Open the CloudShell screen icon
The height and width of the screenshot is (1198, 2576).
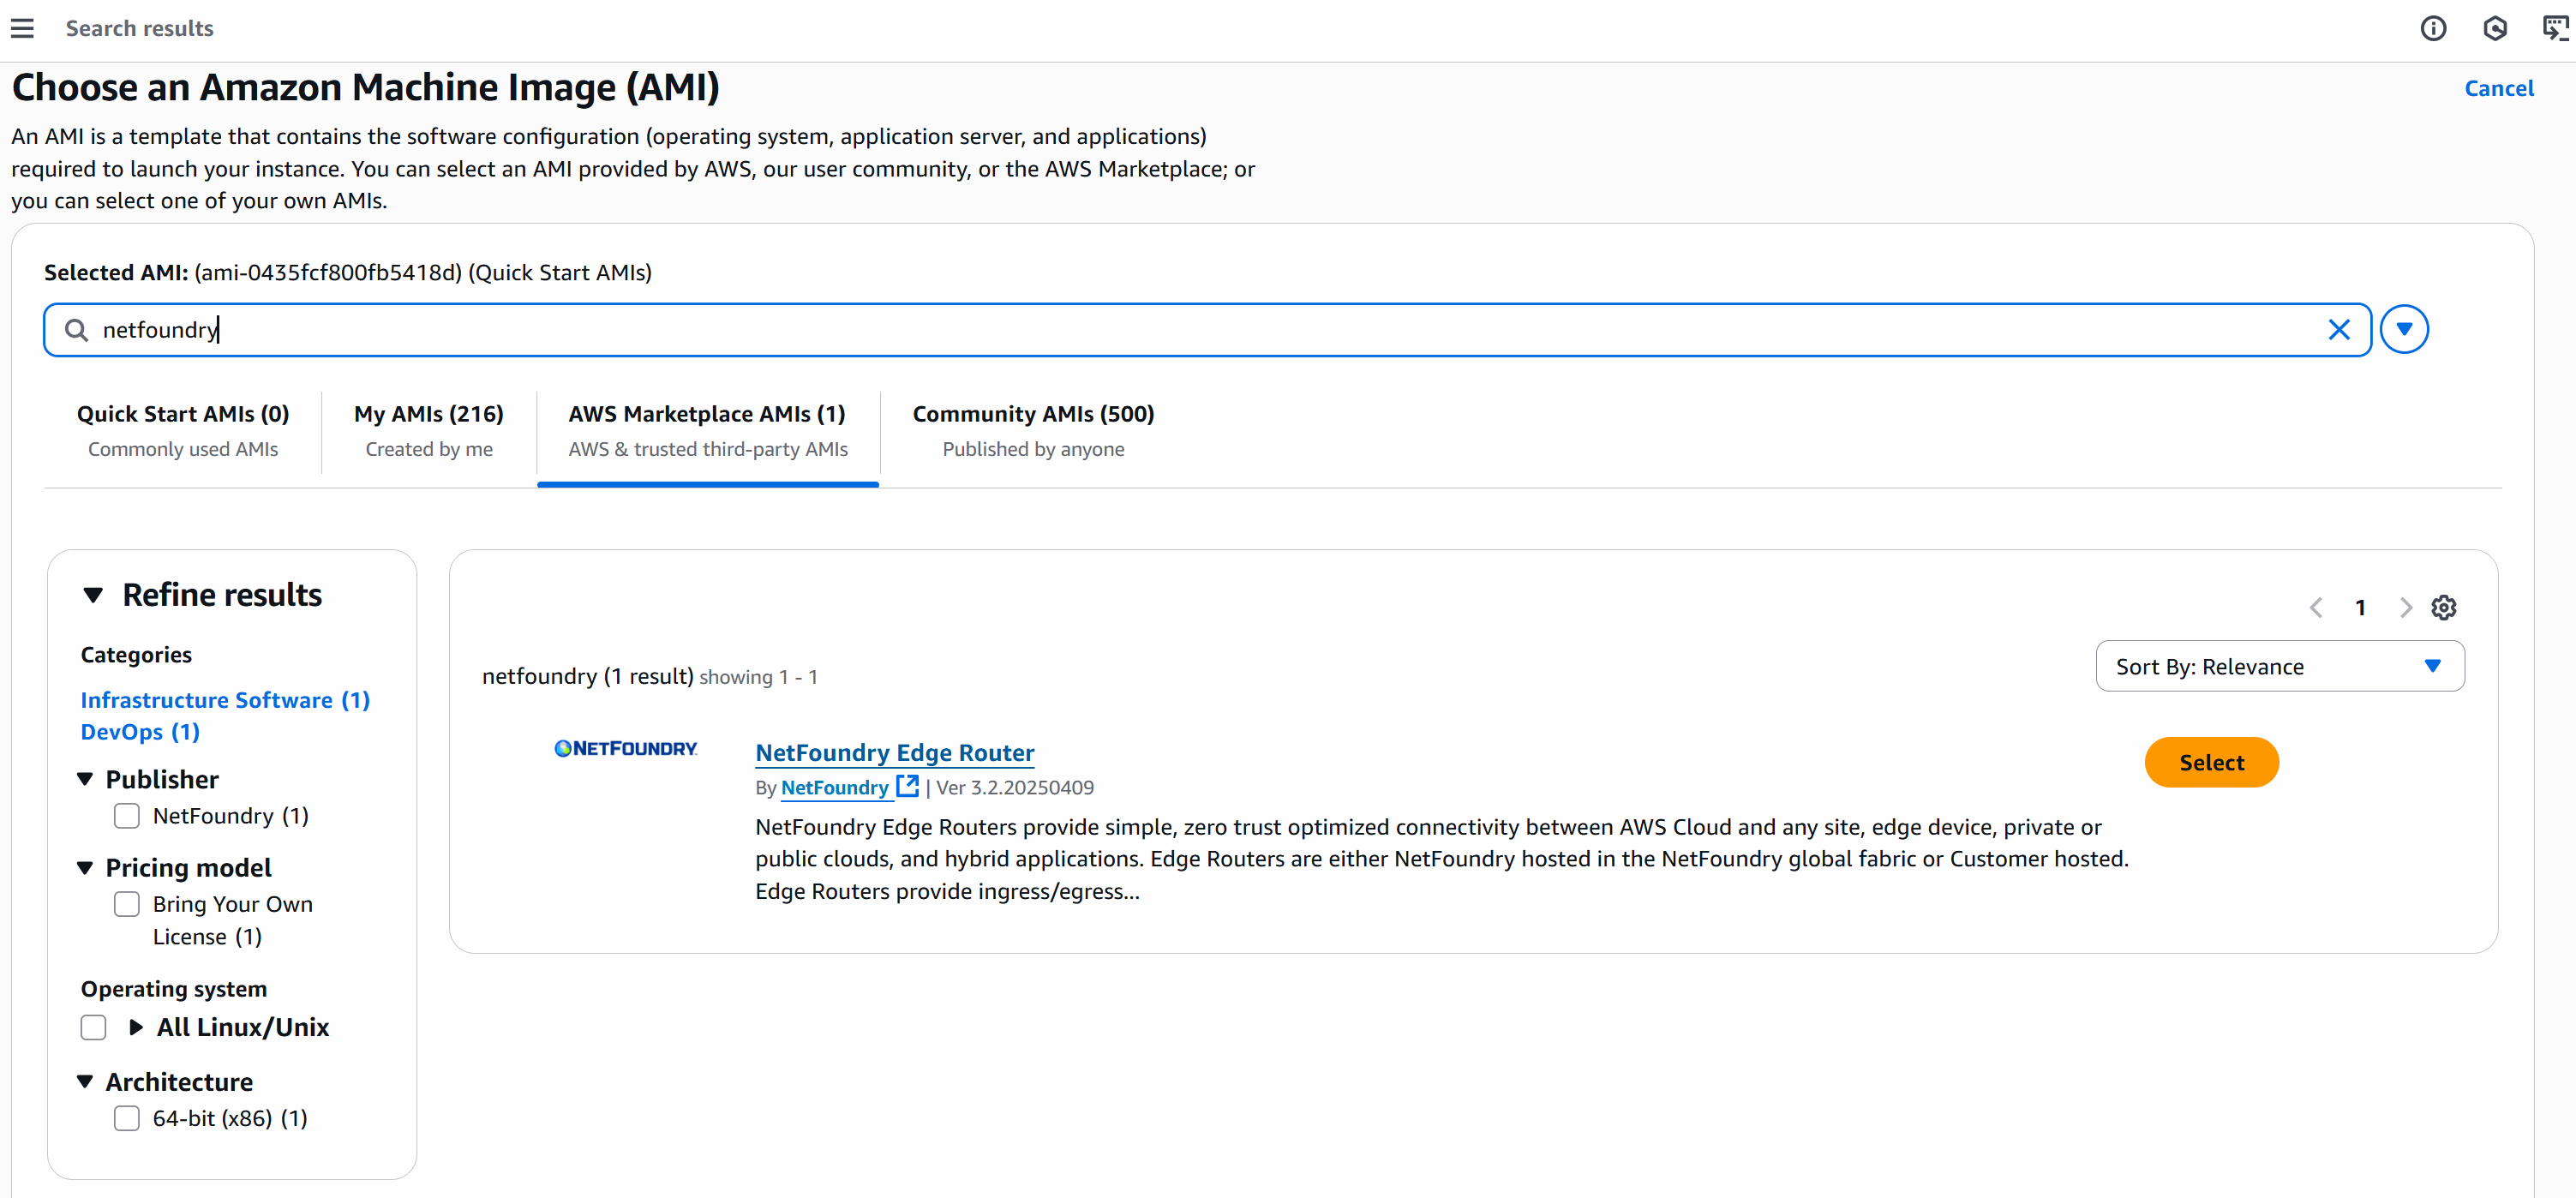2555,28
